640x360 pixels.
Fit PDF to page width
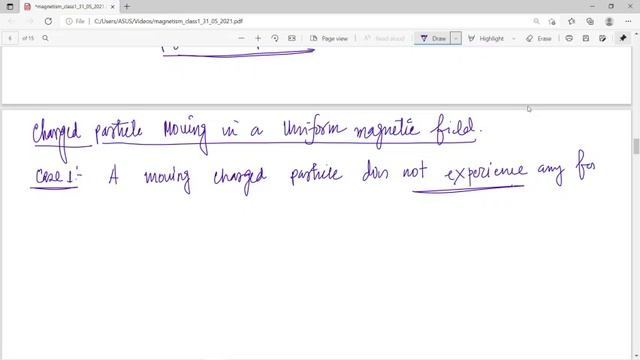click(x=291, y=38)
